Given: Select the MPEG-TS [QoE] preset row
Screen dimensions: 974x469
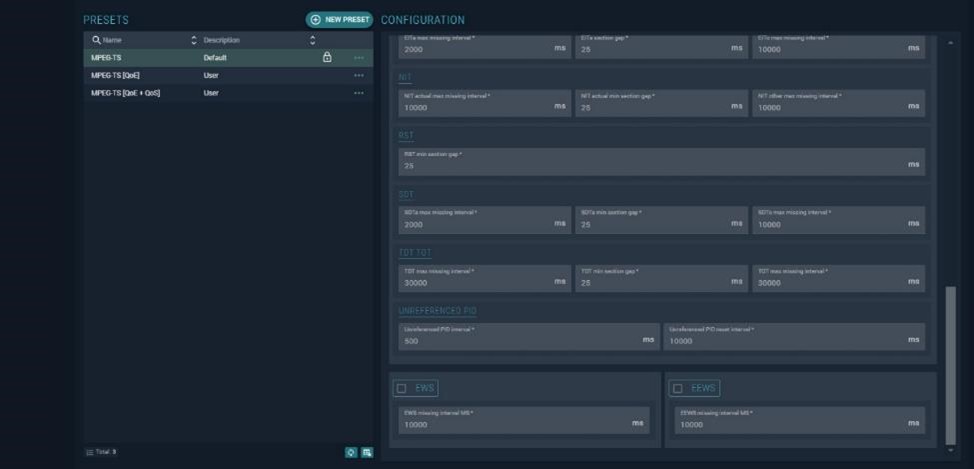Looking at the screenshot, I should [x=200, y=75].
